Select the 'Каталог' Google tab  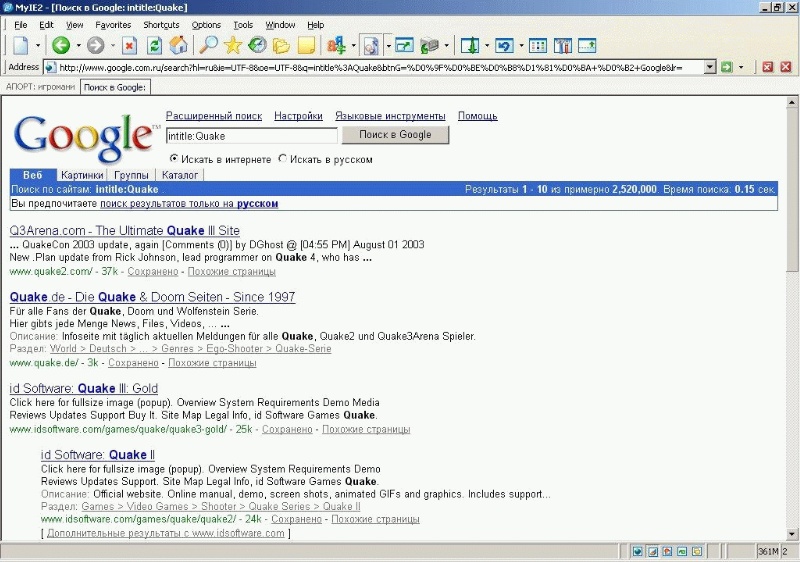tap(180, 175)
